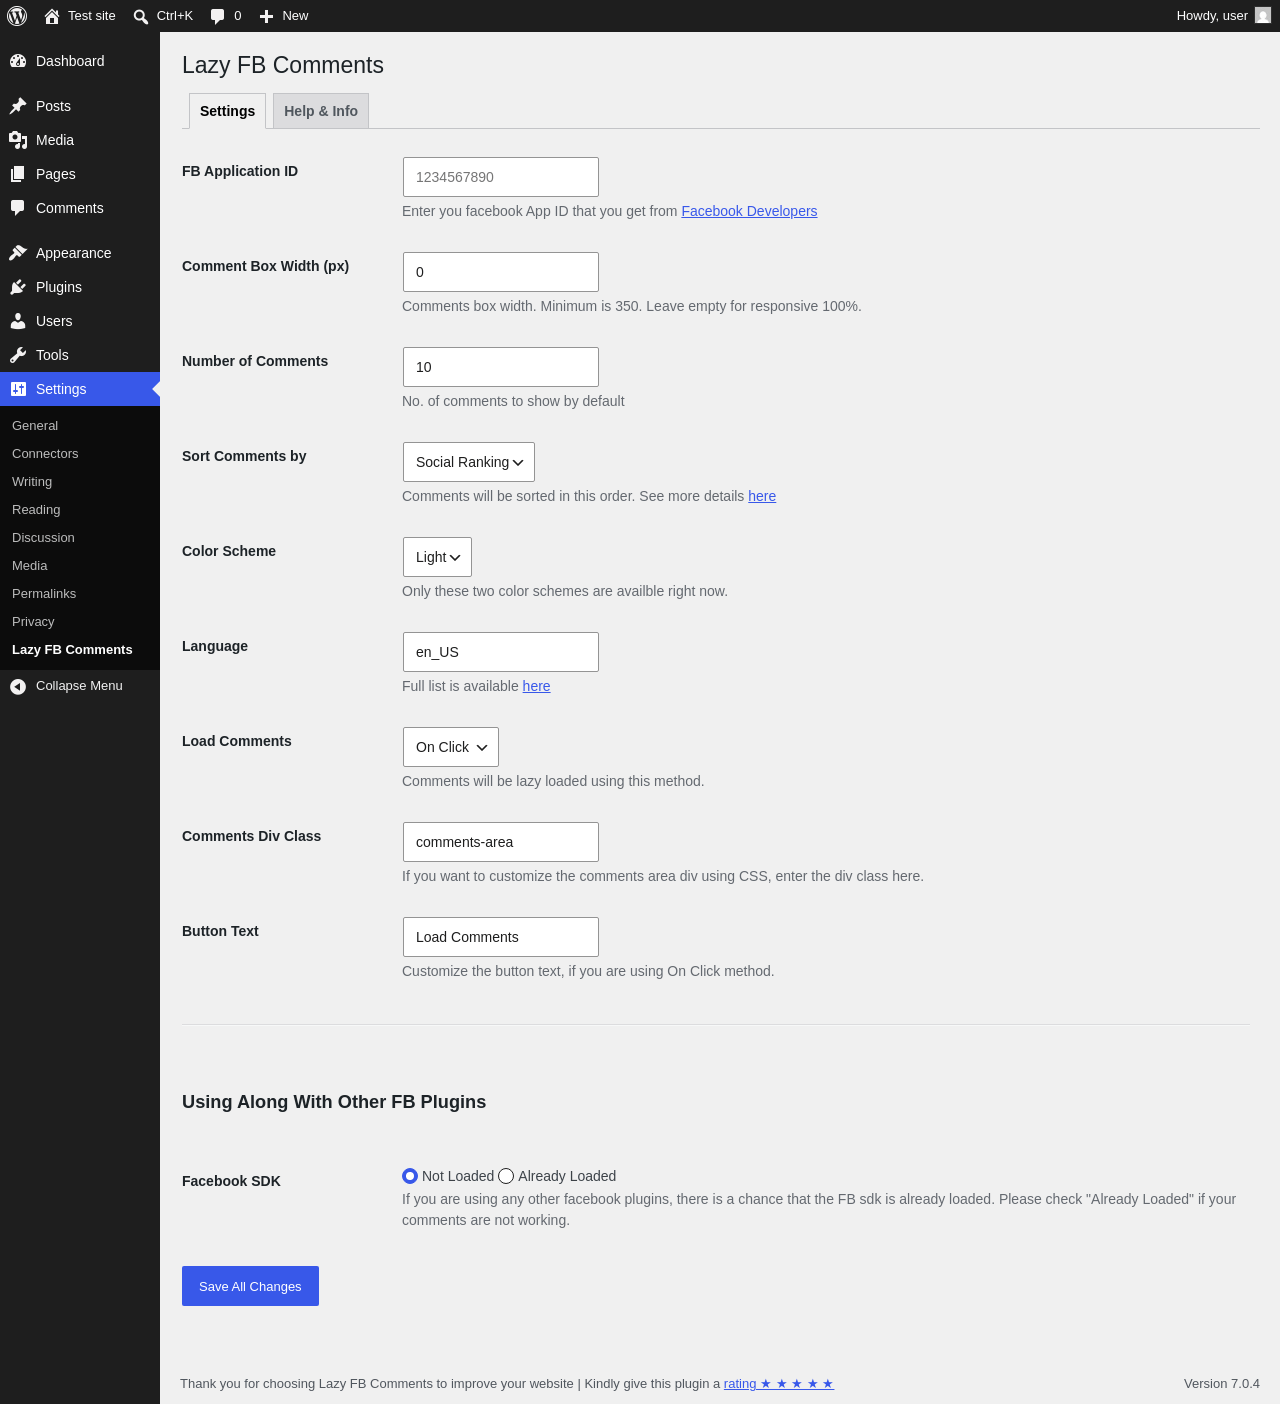The height and width of the screenshot is (1404, 1280).
Task: Focus the Comments Div Class field
Action: pyautogui.click(x=501, y=842)
